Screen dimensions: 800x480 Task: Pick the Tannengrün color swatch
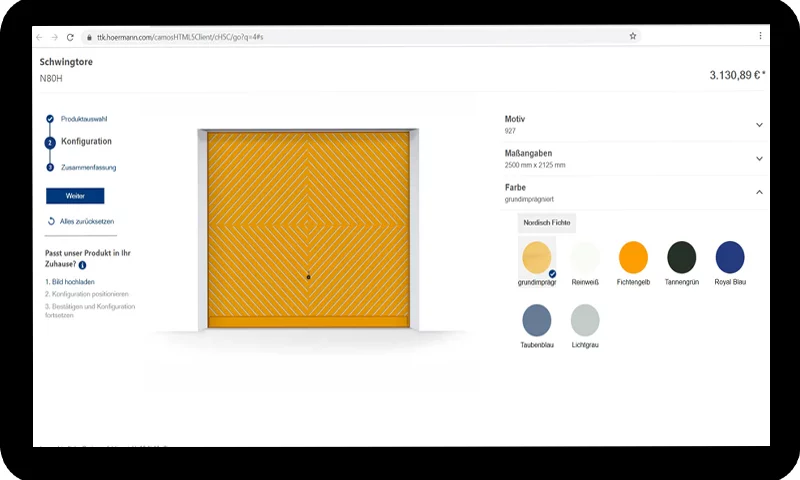click(682, 257)
